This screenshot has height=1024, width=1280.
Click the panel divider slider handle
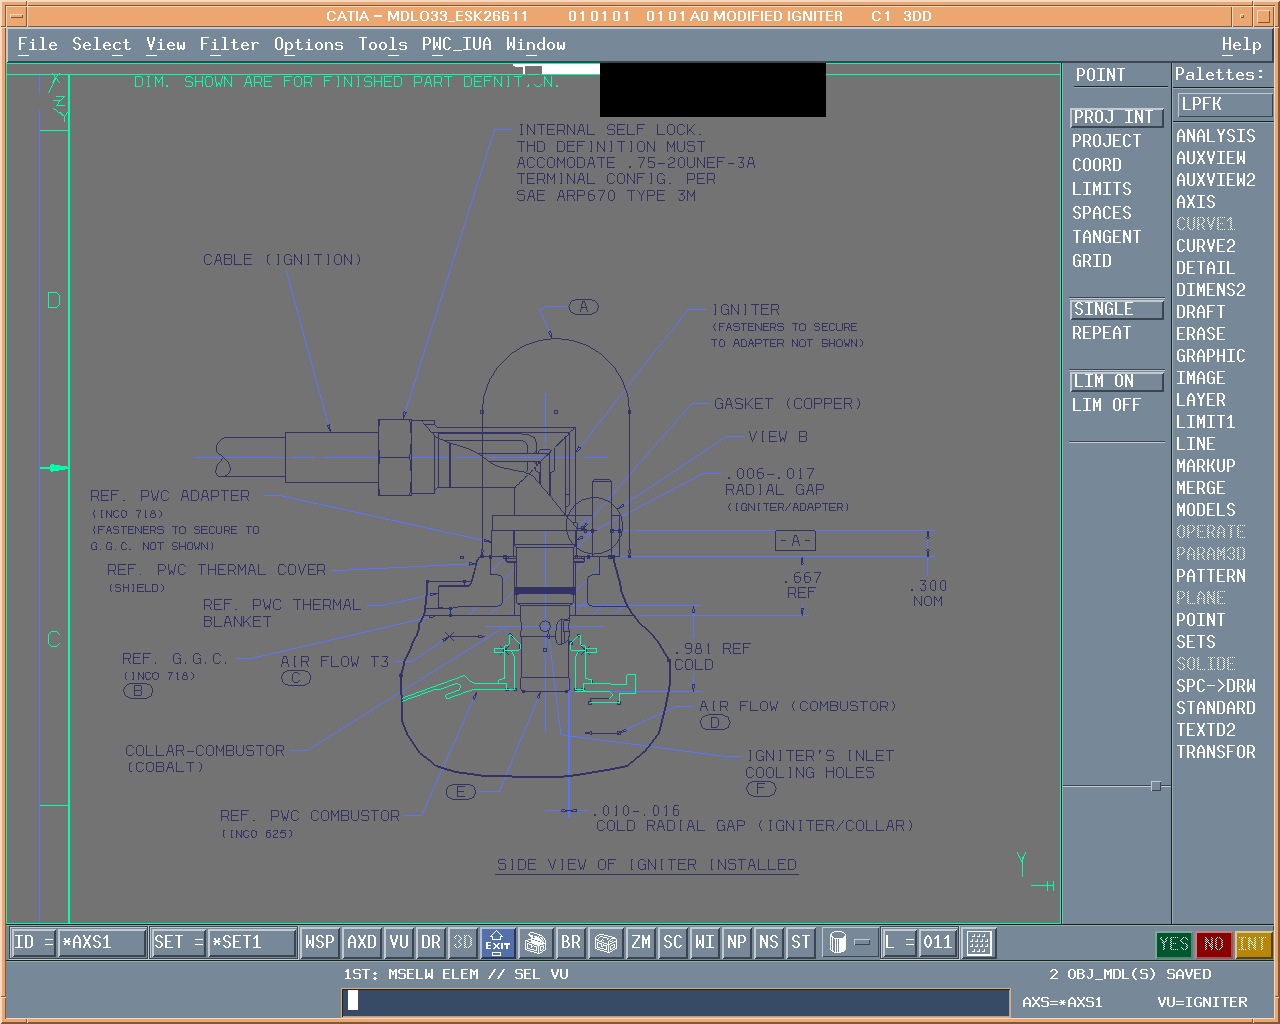1156,786
